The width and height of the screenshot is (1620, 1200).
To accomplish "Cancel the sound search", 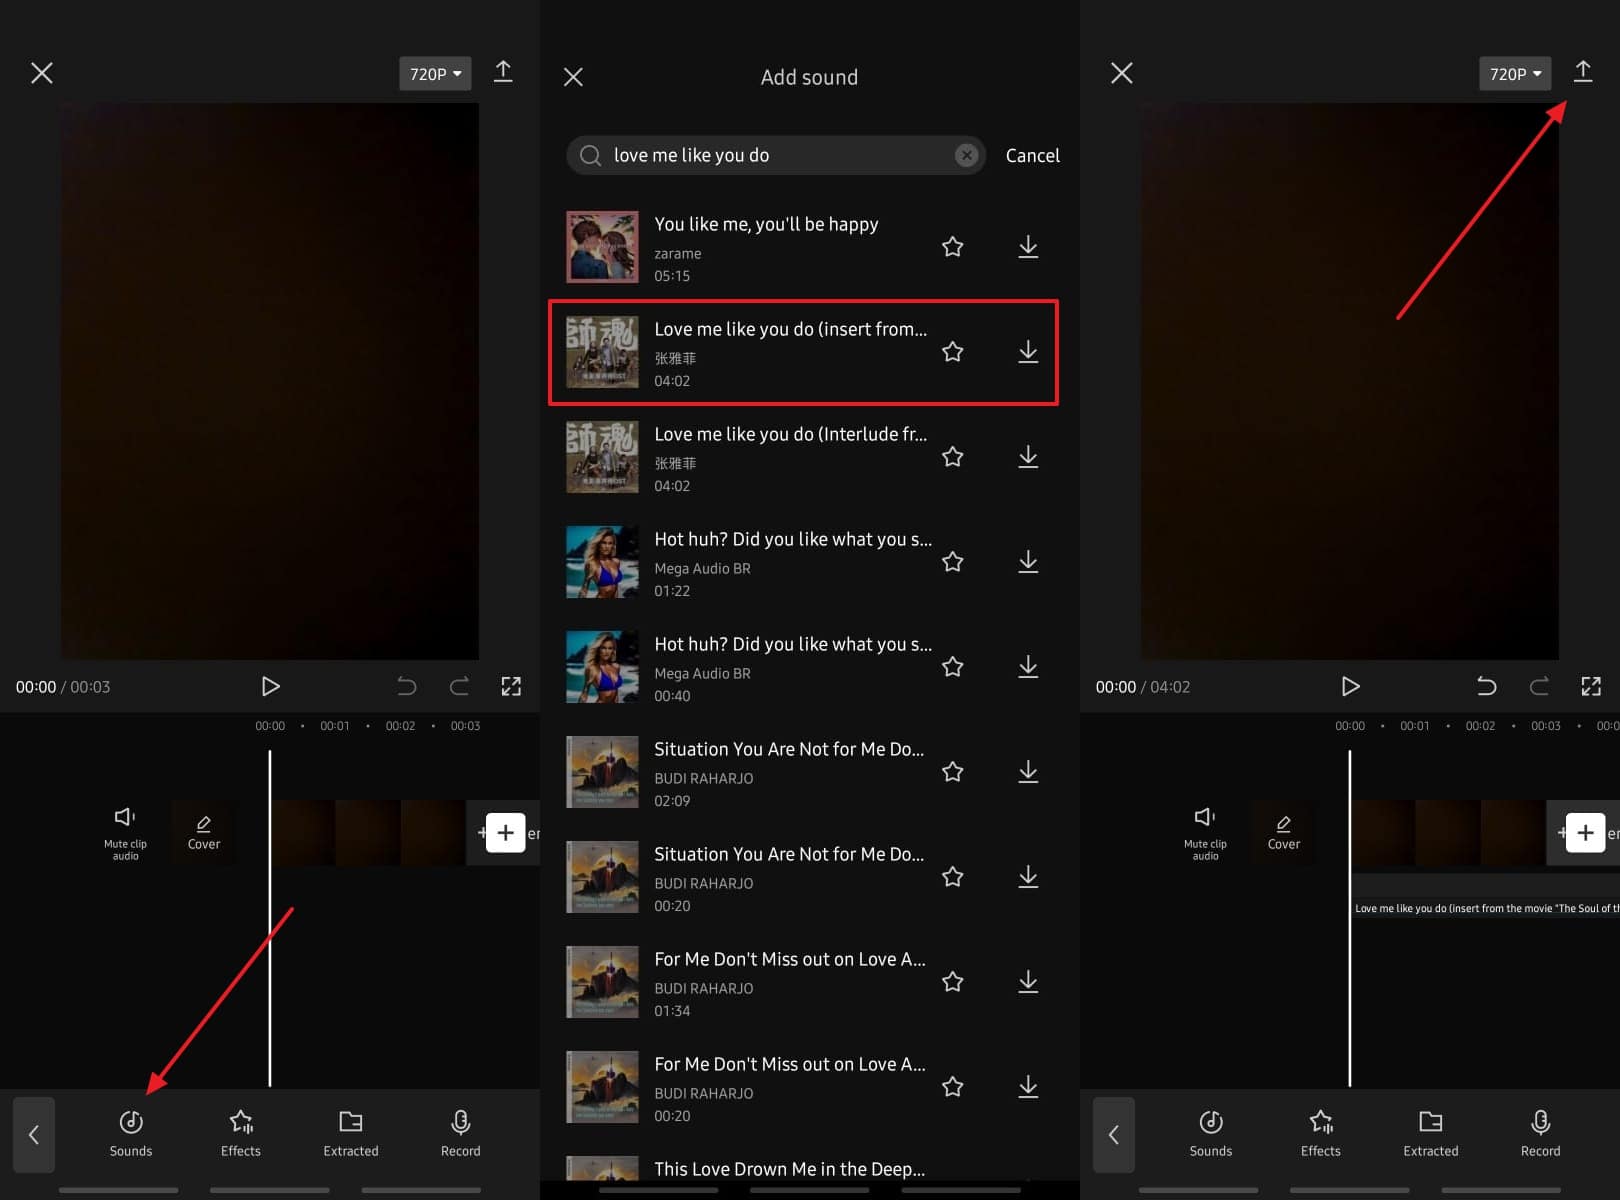I will click(1032, 155).
